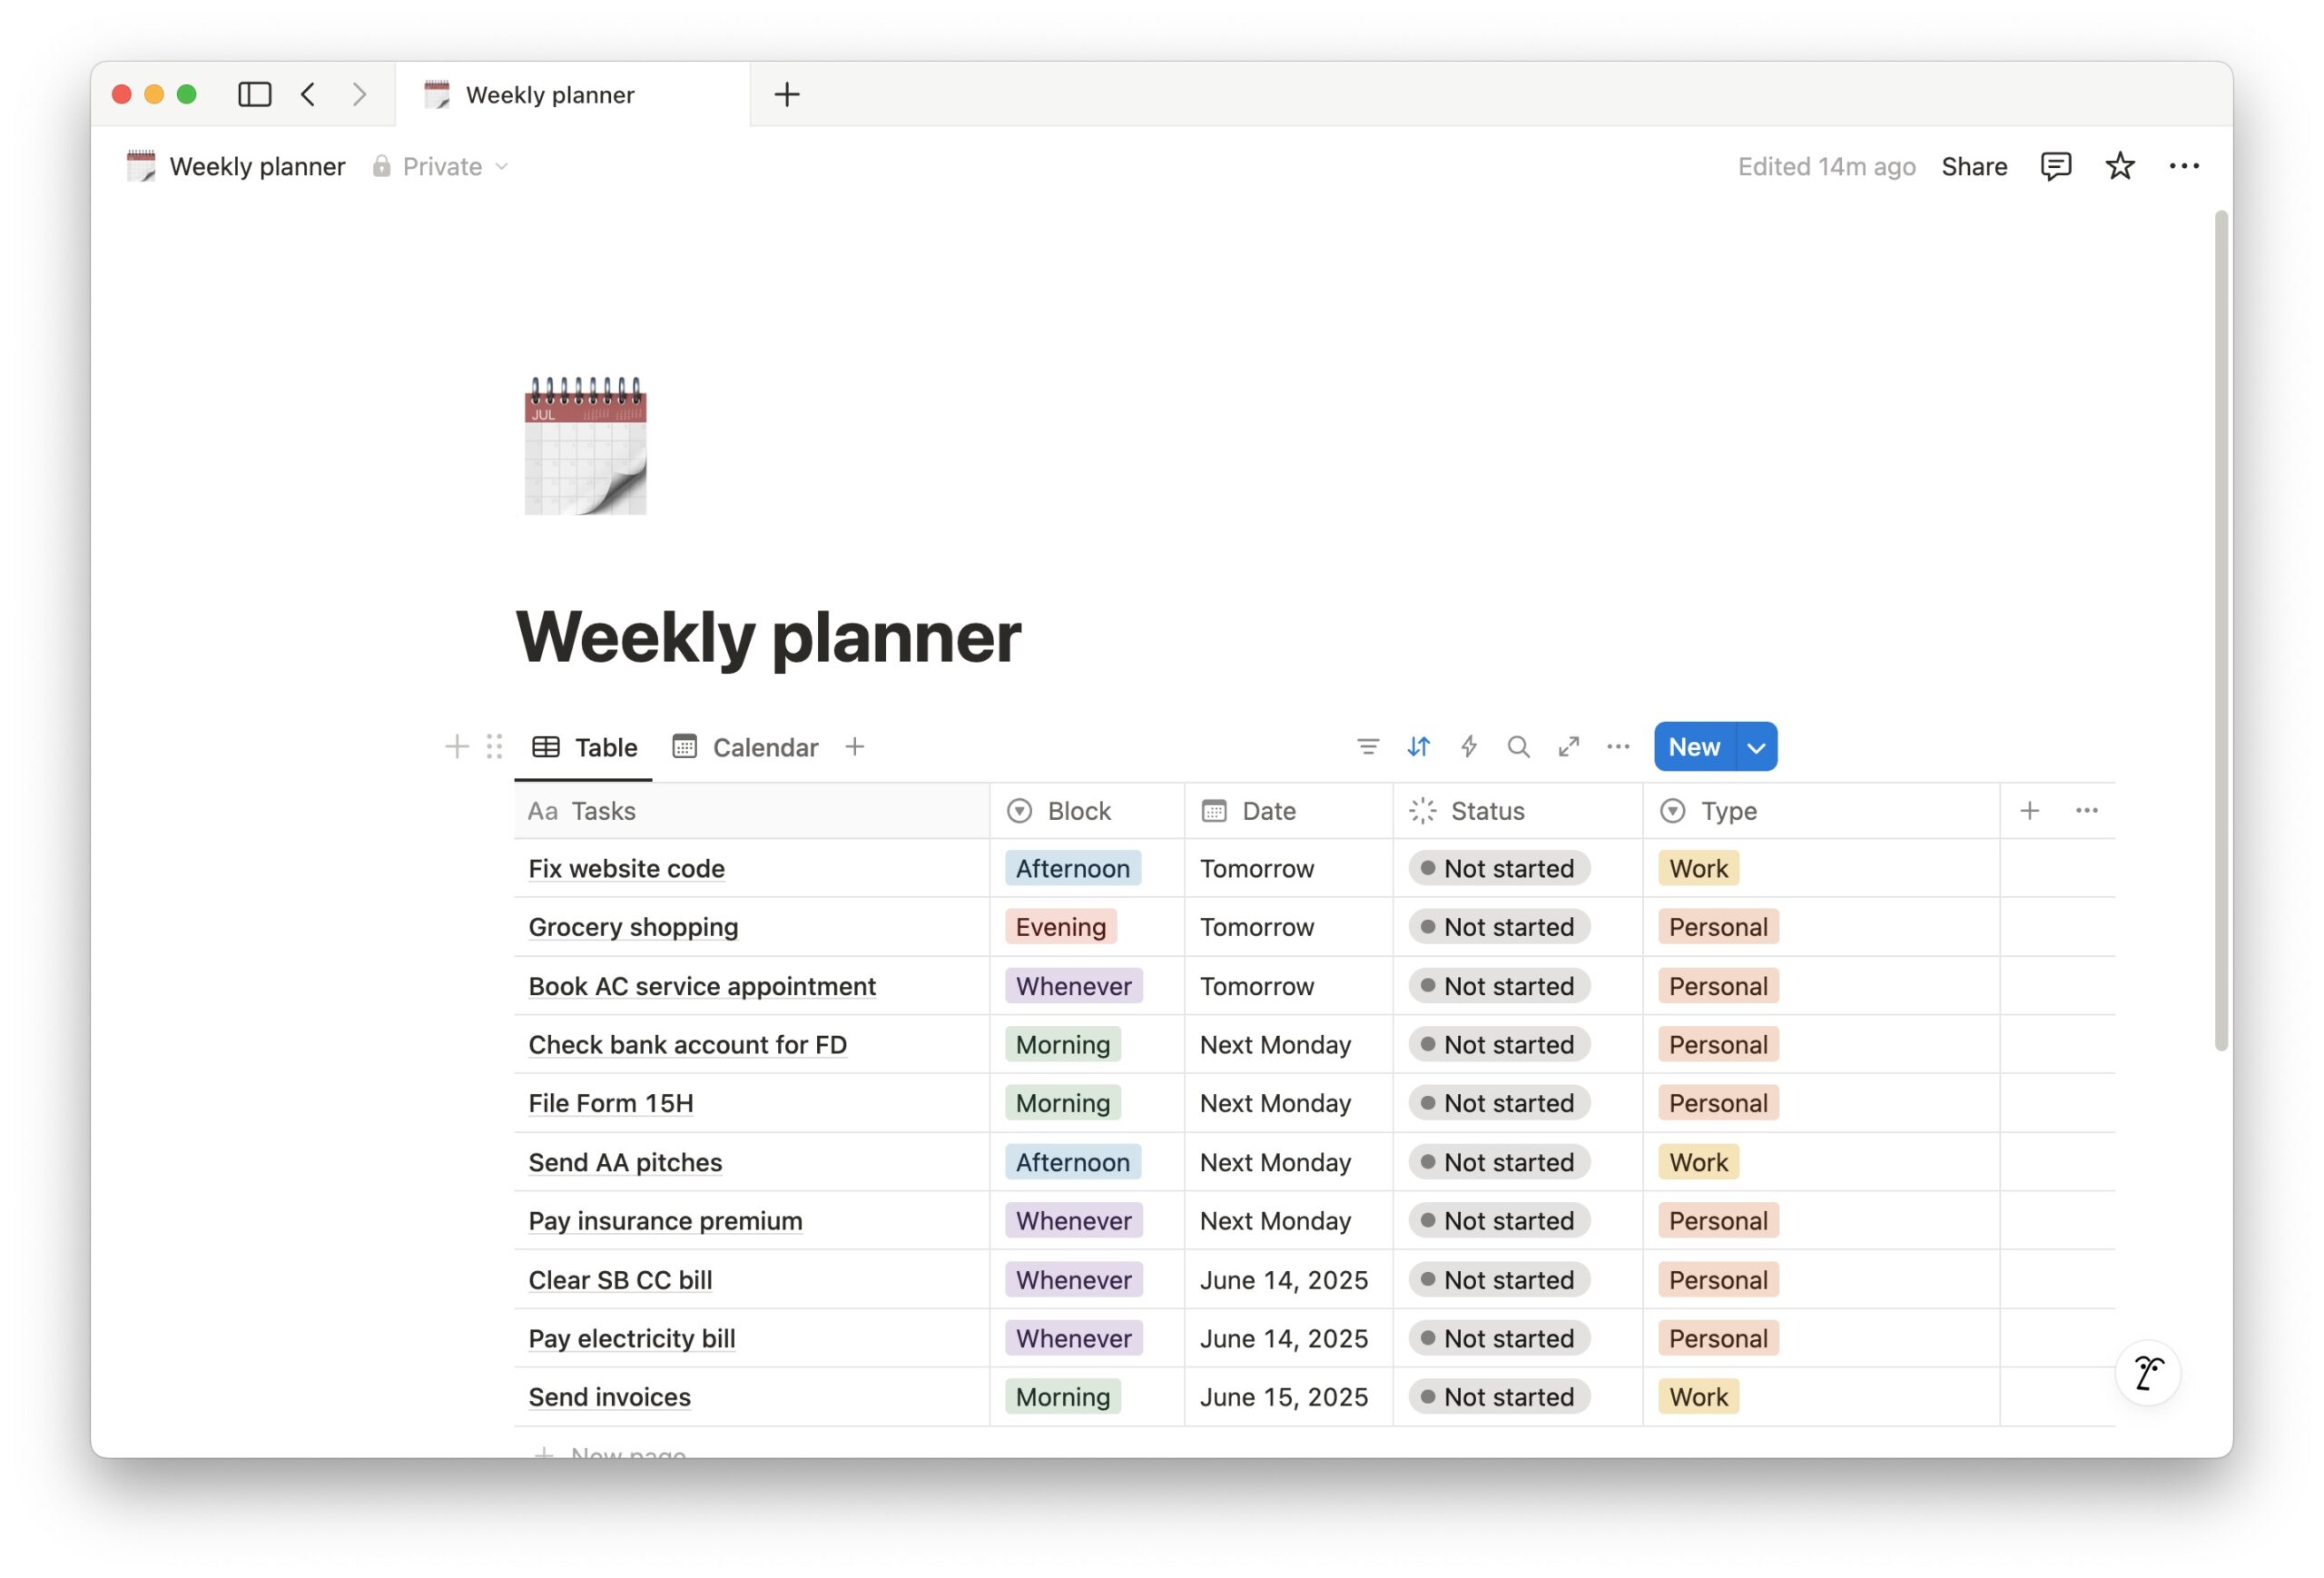Favorite the page with star icon
This screenshot has width=2324, height=1578.
(2119, 166)
